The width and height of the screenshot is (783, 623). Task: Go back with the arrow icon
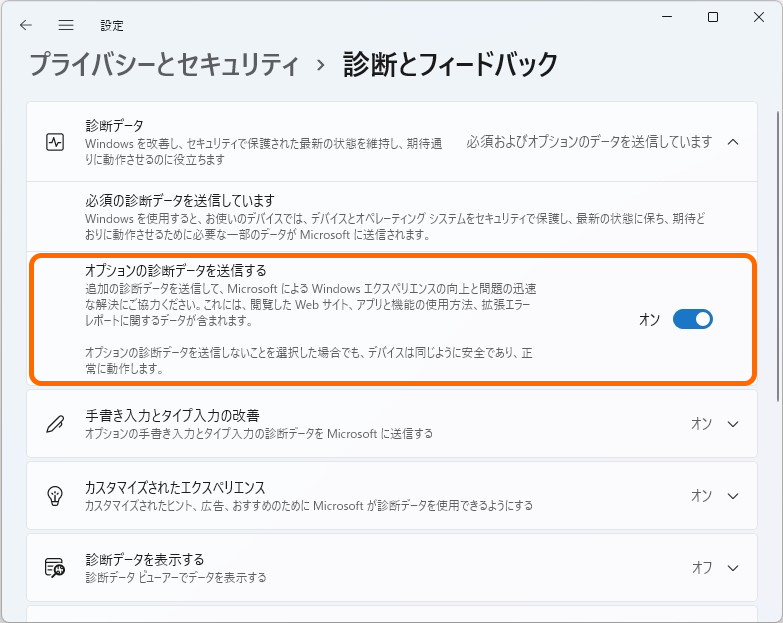click(x=25, y=25)
